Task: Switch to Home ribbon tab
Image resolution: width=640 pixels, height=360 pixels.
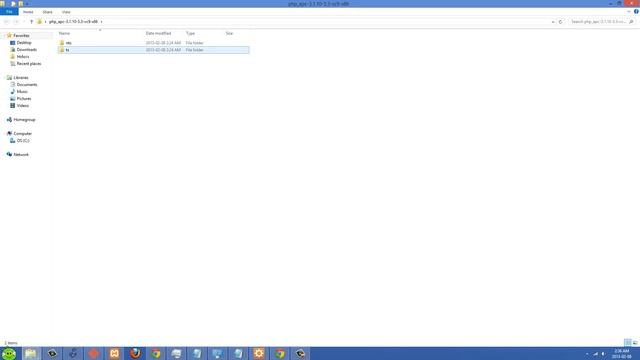Action: [28, 12]
